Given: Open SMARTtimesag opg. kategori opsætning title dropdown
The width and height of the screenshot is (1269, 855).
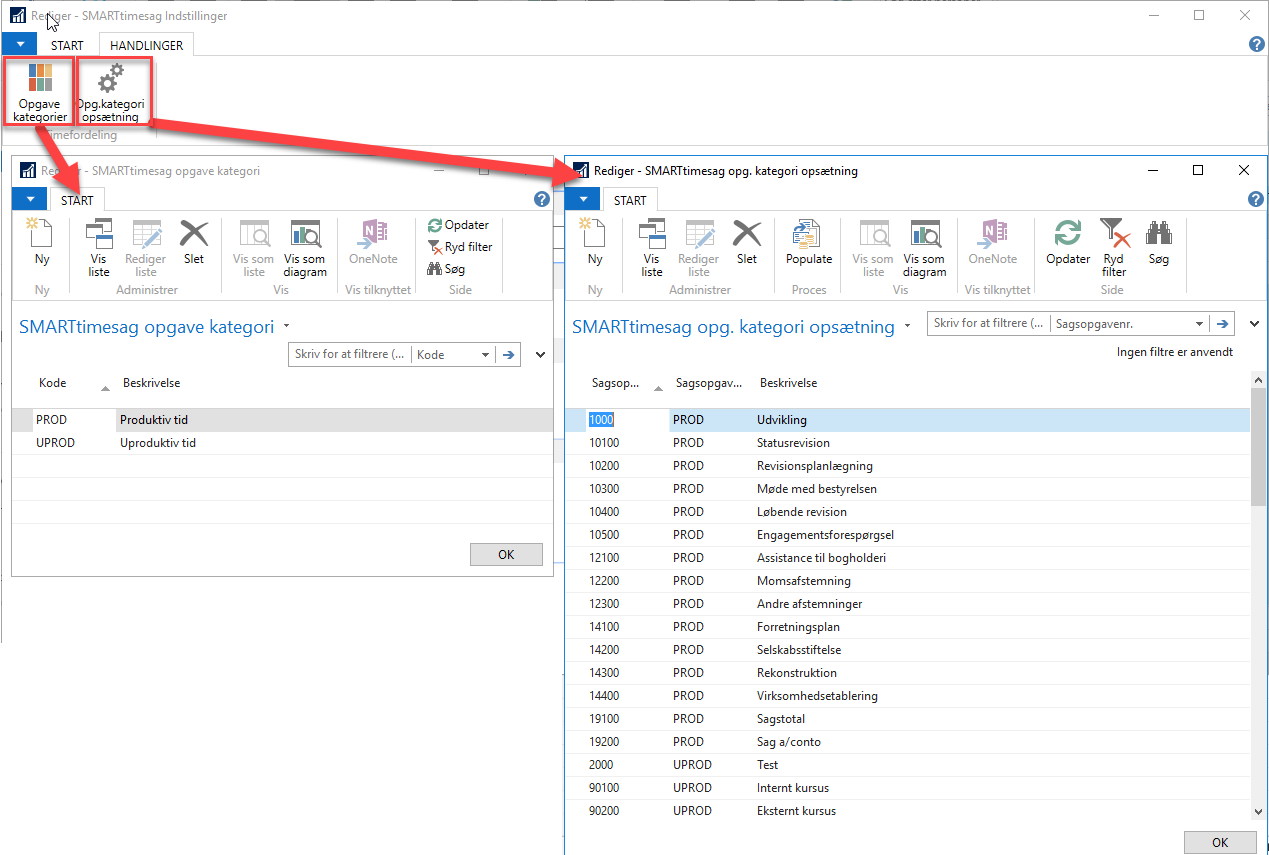Looking at the screenshot, I should pyautogui.click(x=907, y=326).
